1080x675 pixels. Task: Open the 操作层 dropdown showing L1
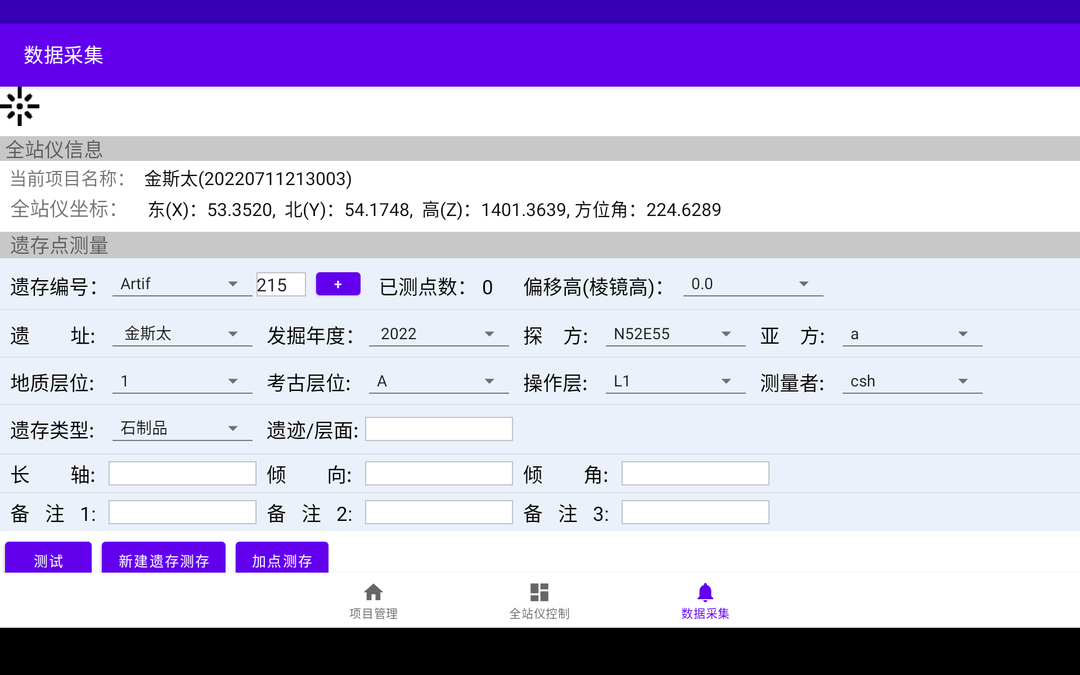(675, 382)
